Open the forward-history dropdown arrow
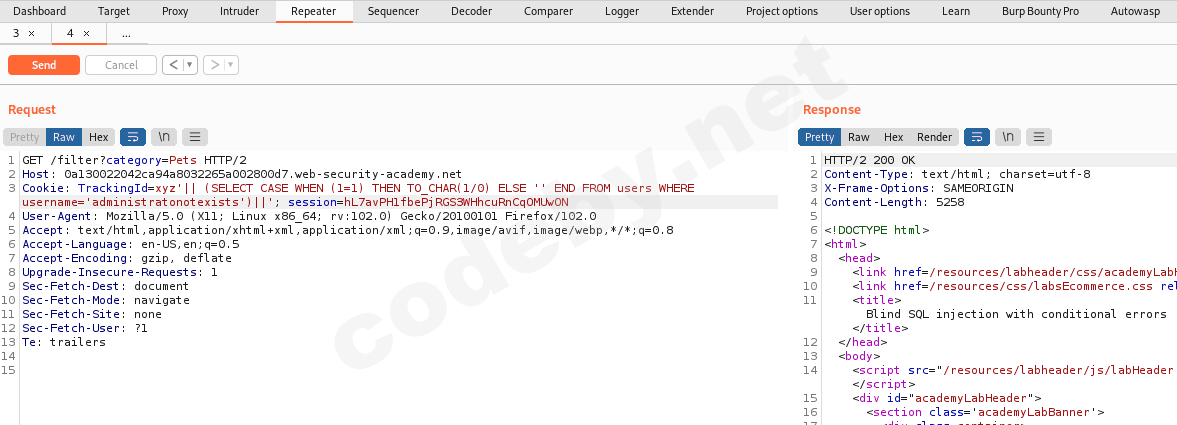 (x=231, y=65)
